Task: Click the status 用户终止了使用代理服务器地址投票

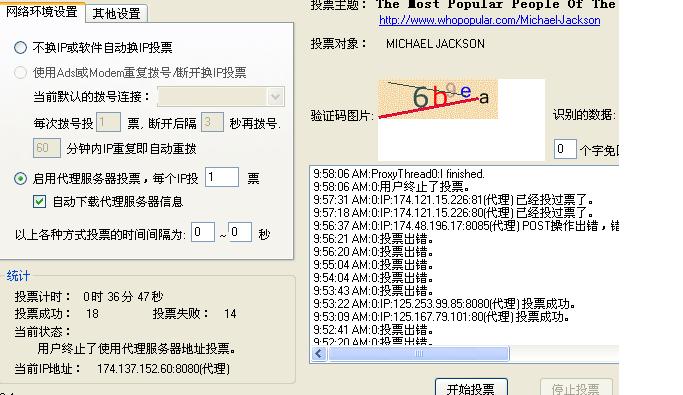Action: point(137,348)
